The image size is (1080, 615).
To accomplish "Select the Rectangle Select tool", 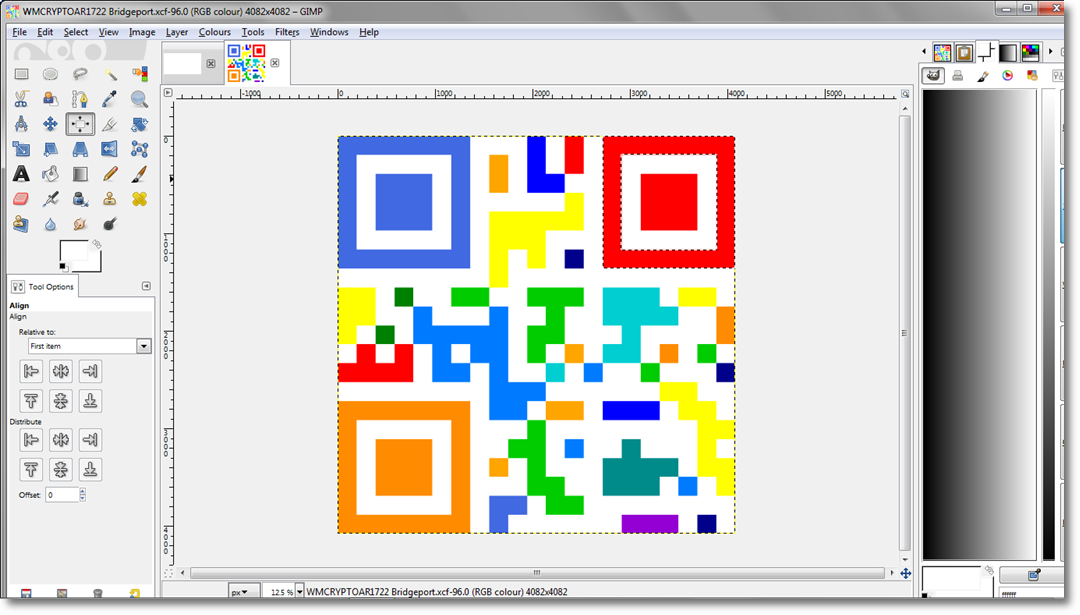I will 21,74.
